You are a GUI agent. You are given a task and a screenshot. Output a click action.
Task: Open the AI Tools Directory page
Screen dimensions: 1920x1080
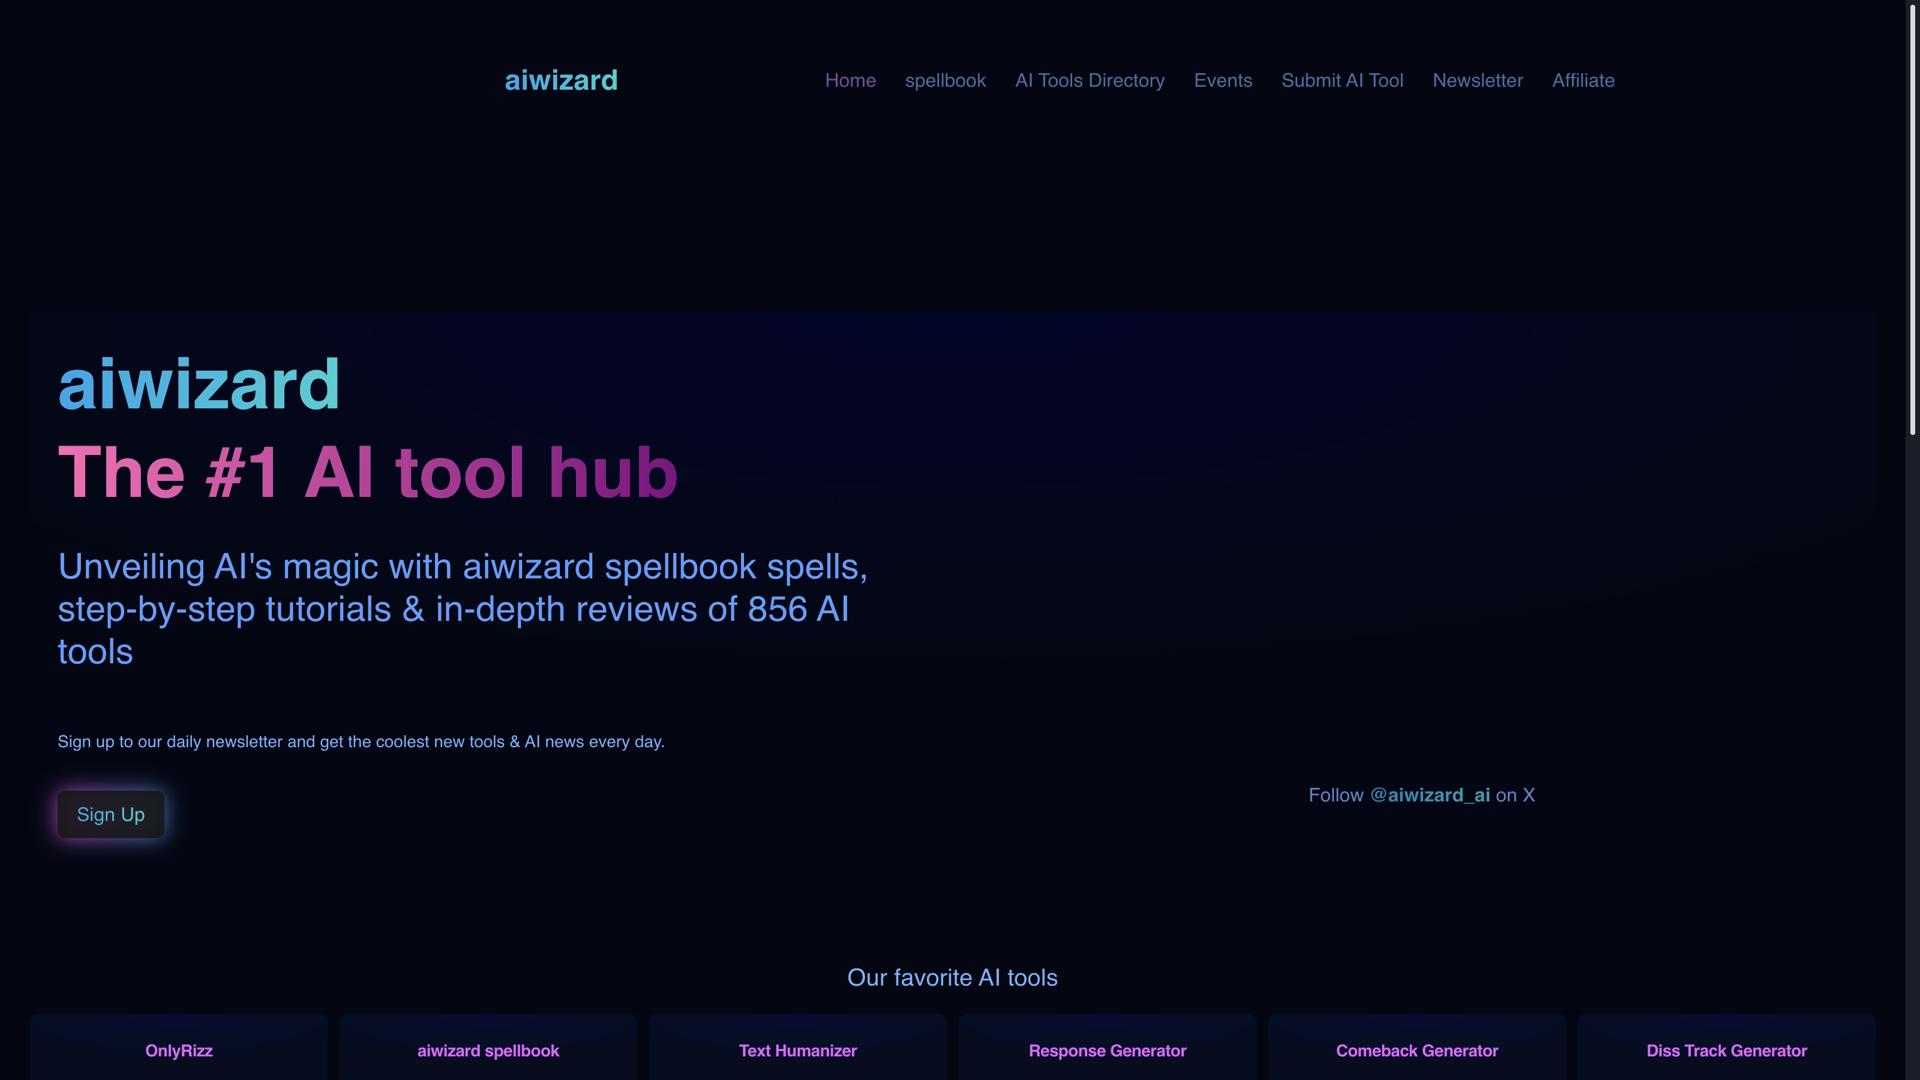1089,80
